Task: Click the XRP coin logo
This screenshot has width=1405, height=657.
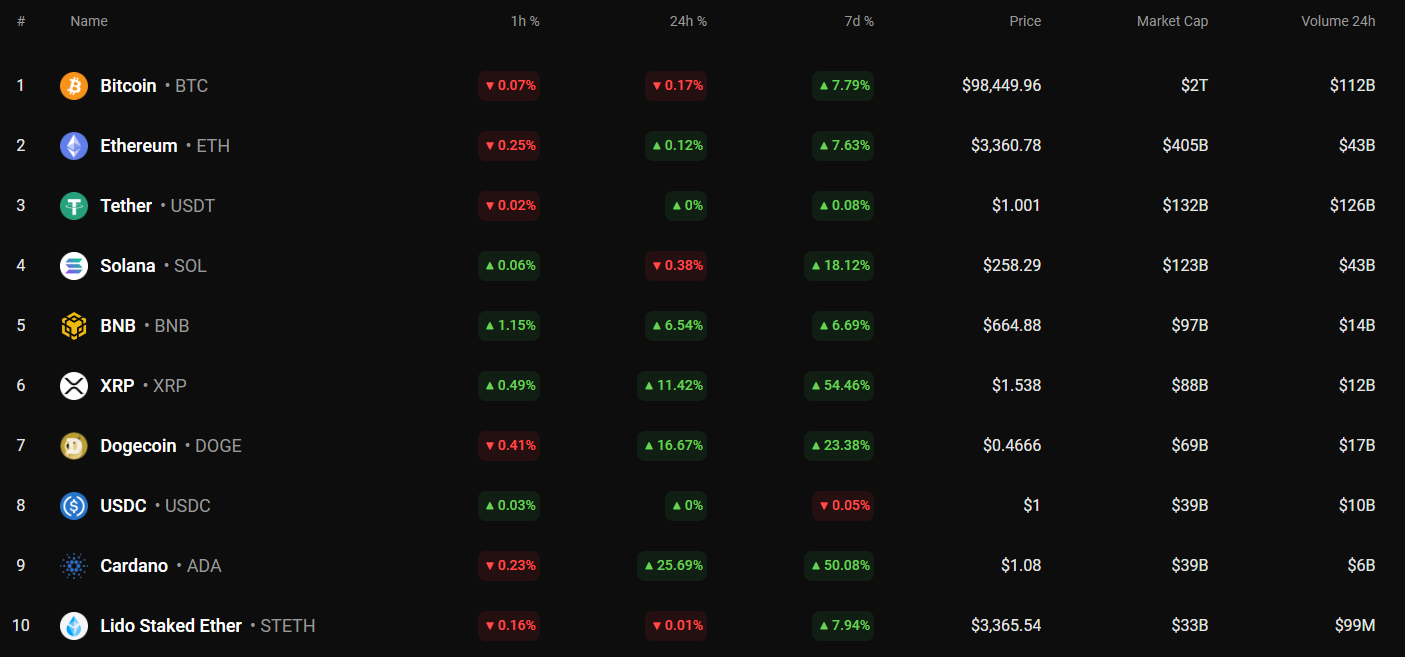Action: pyautogui.click(x=74, y=386)
